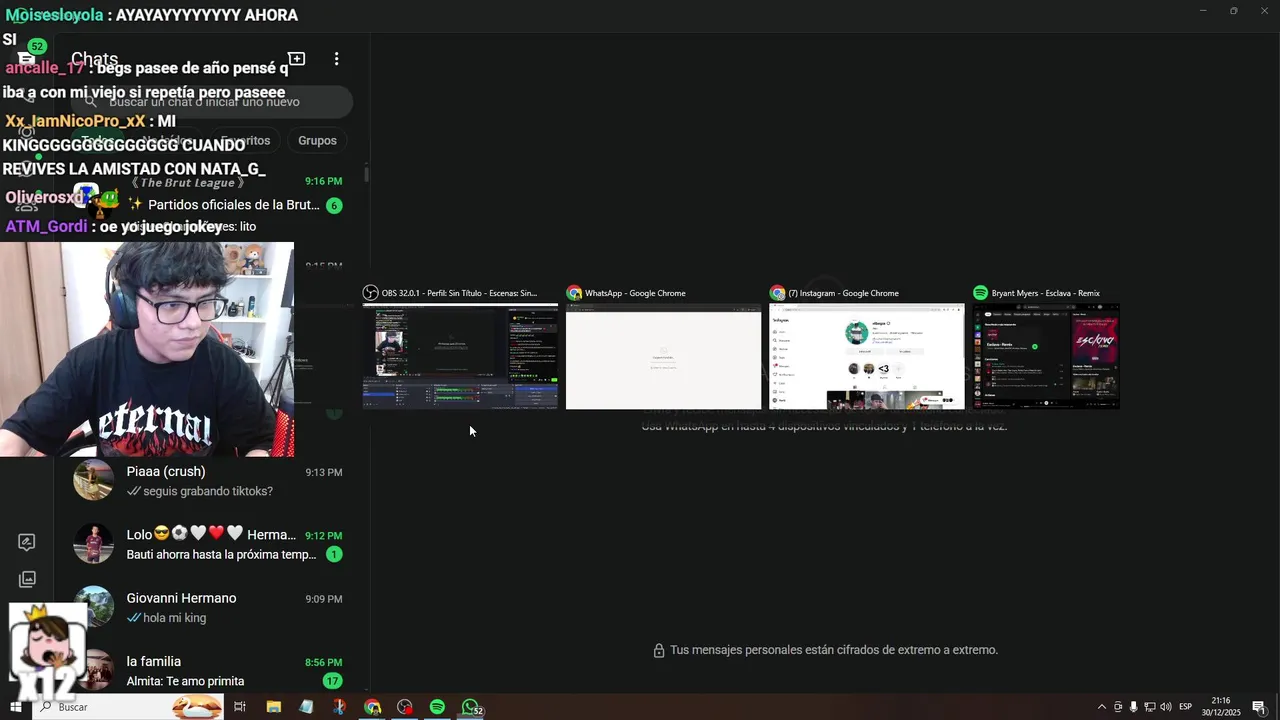This screenshot has width=1280, height=720.
Task: Click the taskbar icon beside File Explorer
Action: point(306,707)
